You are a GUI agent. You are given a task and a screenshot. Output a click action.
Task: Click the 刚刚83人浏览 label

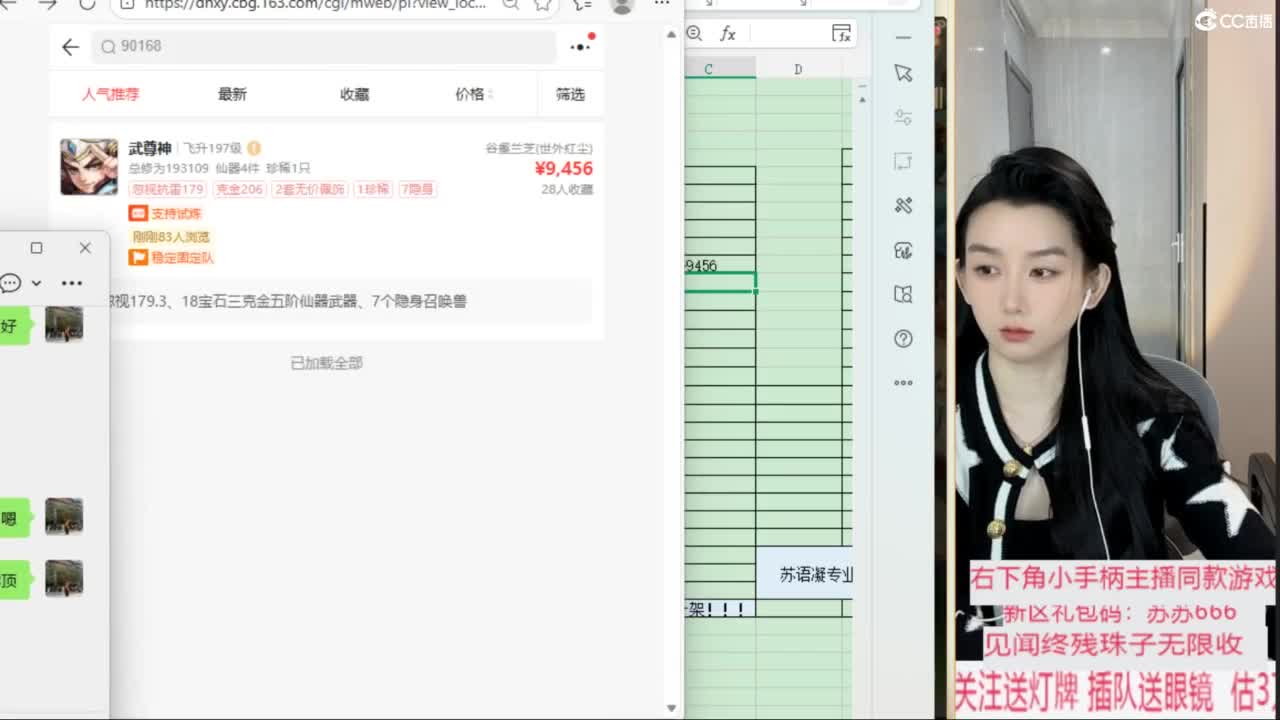(171, 237)
